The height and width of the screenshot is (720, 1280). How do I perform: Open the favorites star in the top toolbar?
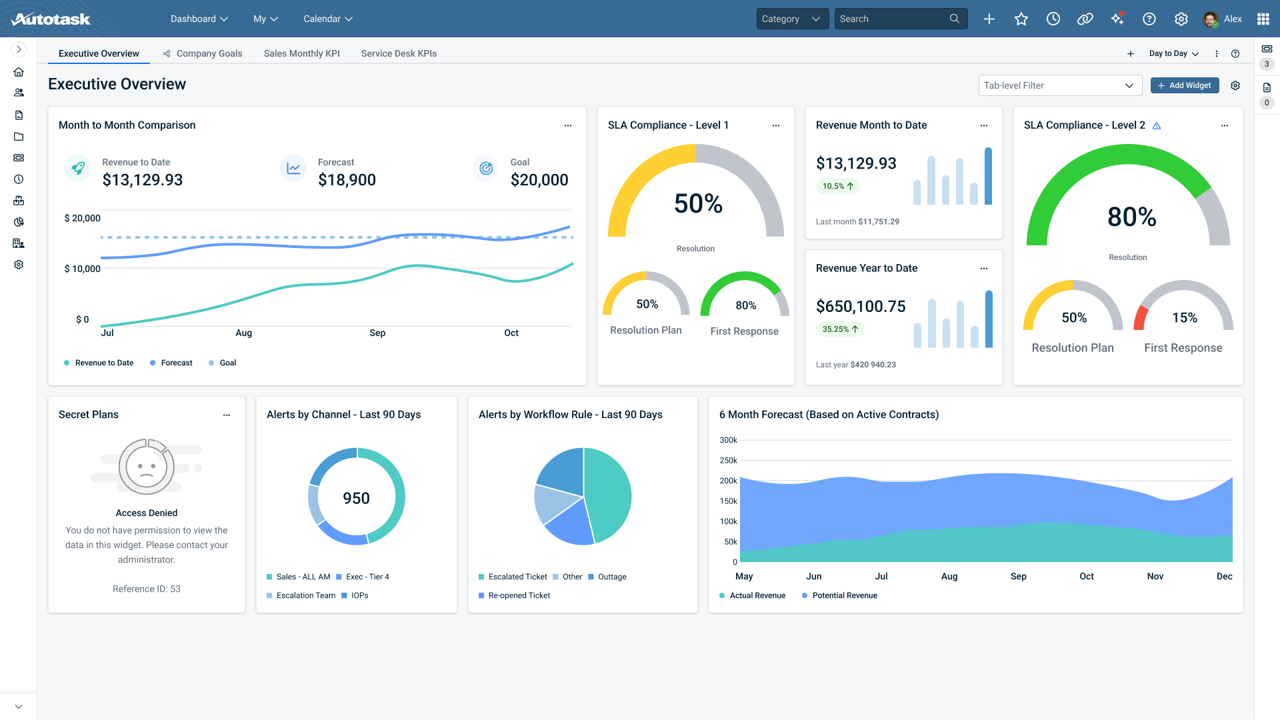(1021, 18)
